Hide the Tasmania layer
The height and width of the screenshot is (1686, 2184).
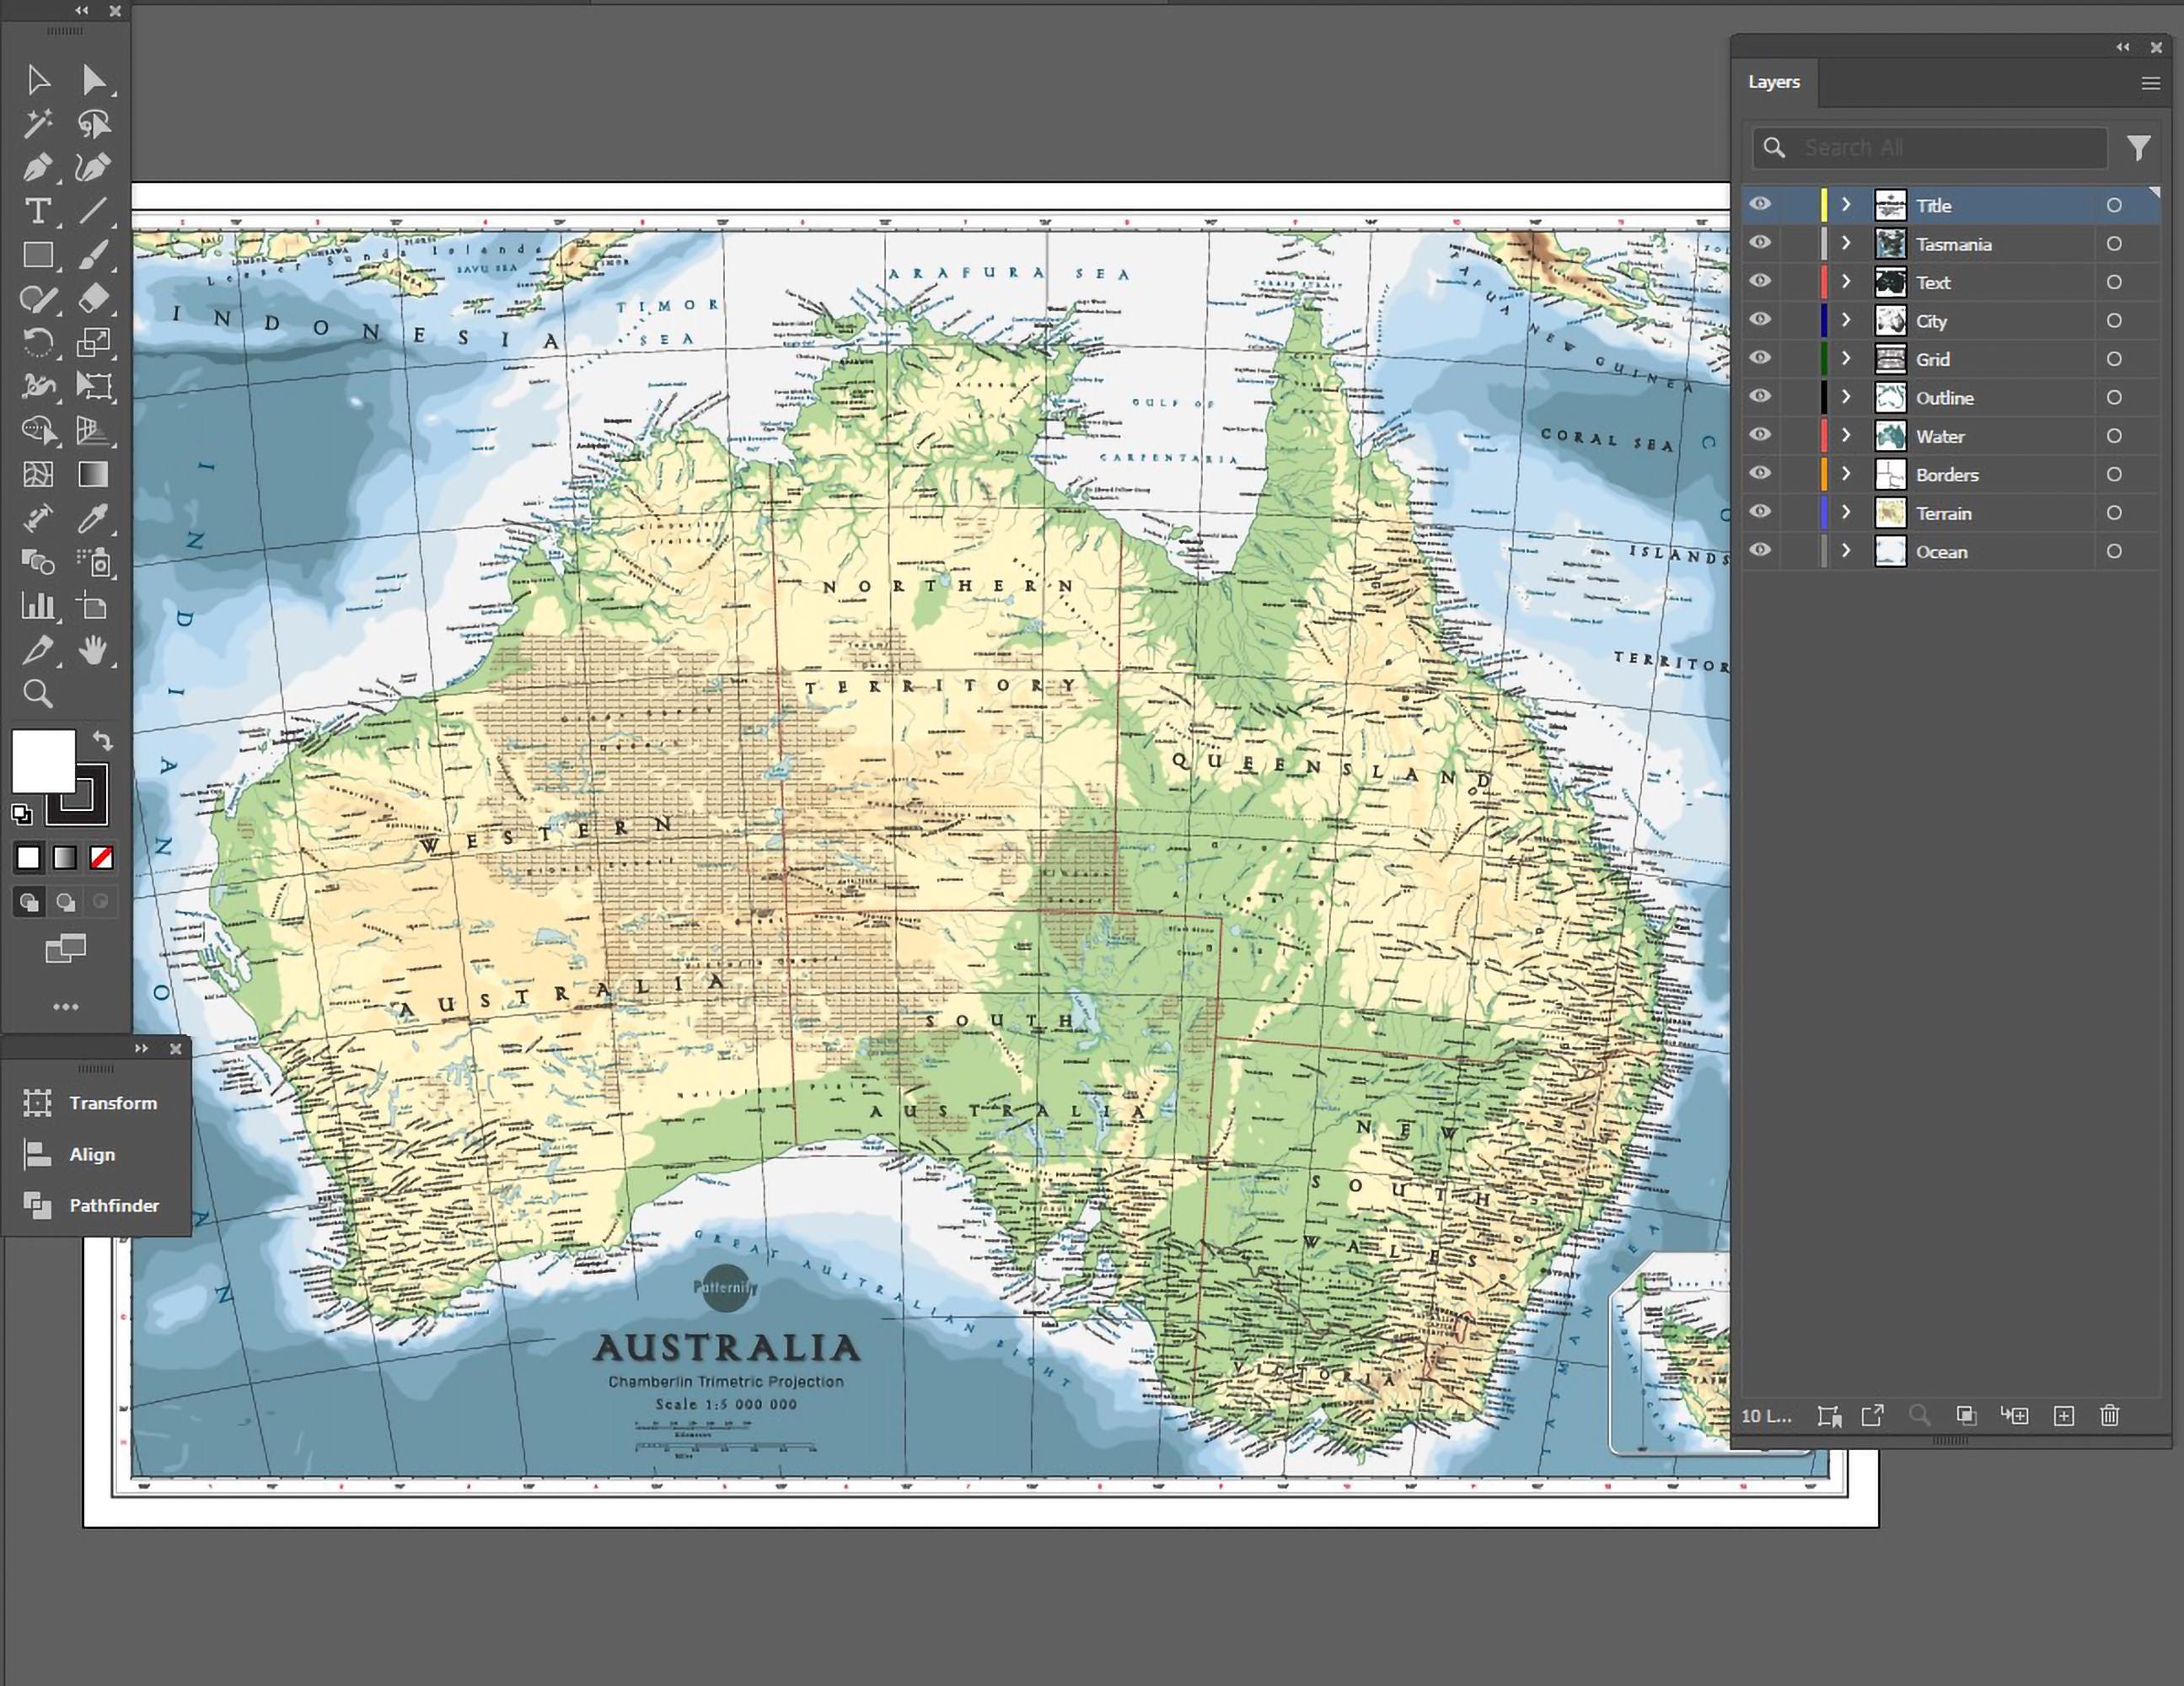[1760, 243]
